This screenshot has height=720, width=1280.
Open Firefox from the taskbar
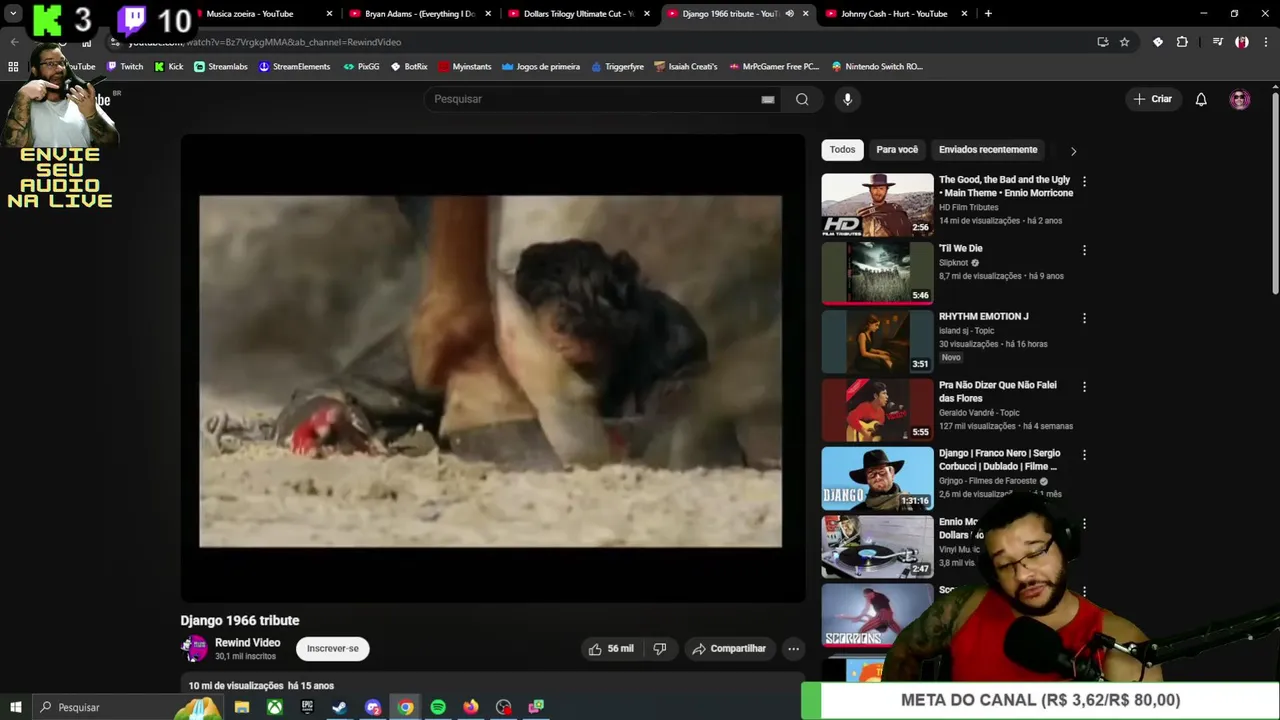(x=471, y=707)
